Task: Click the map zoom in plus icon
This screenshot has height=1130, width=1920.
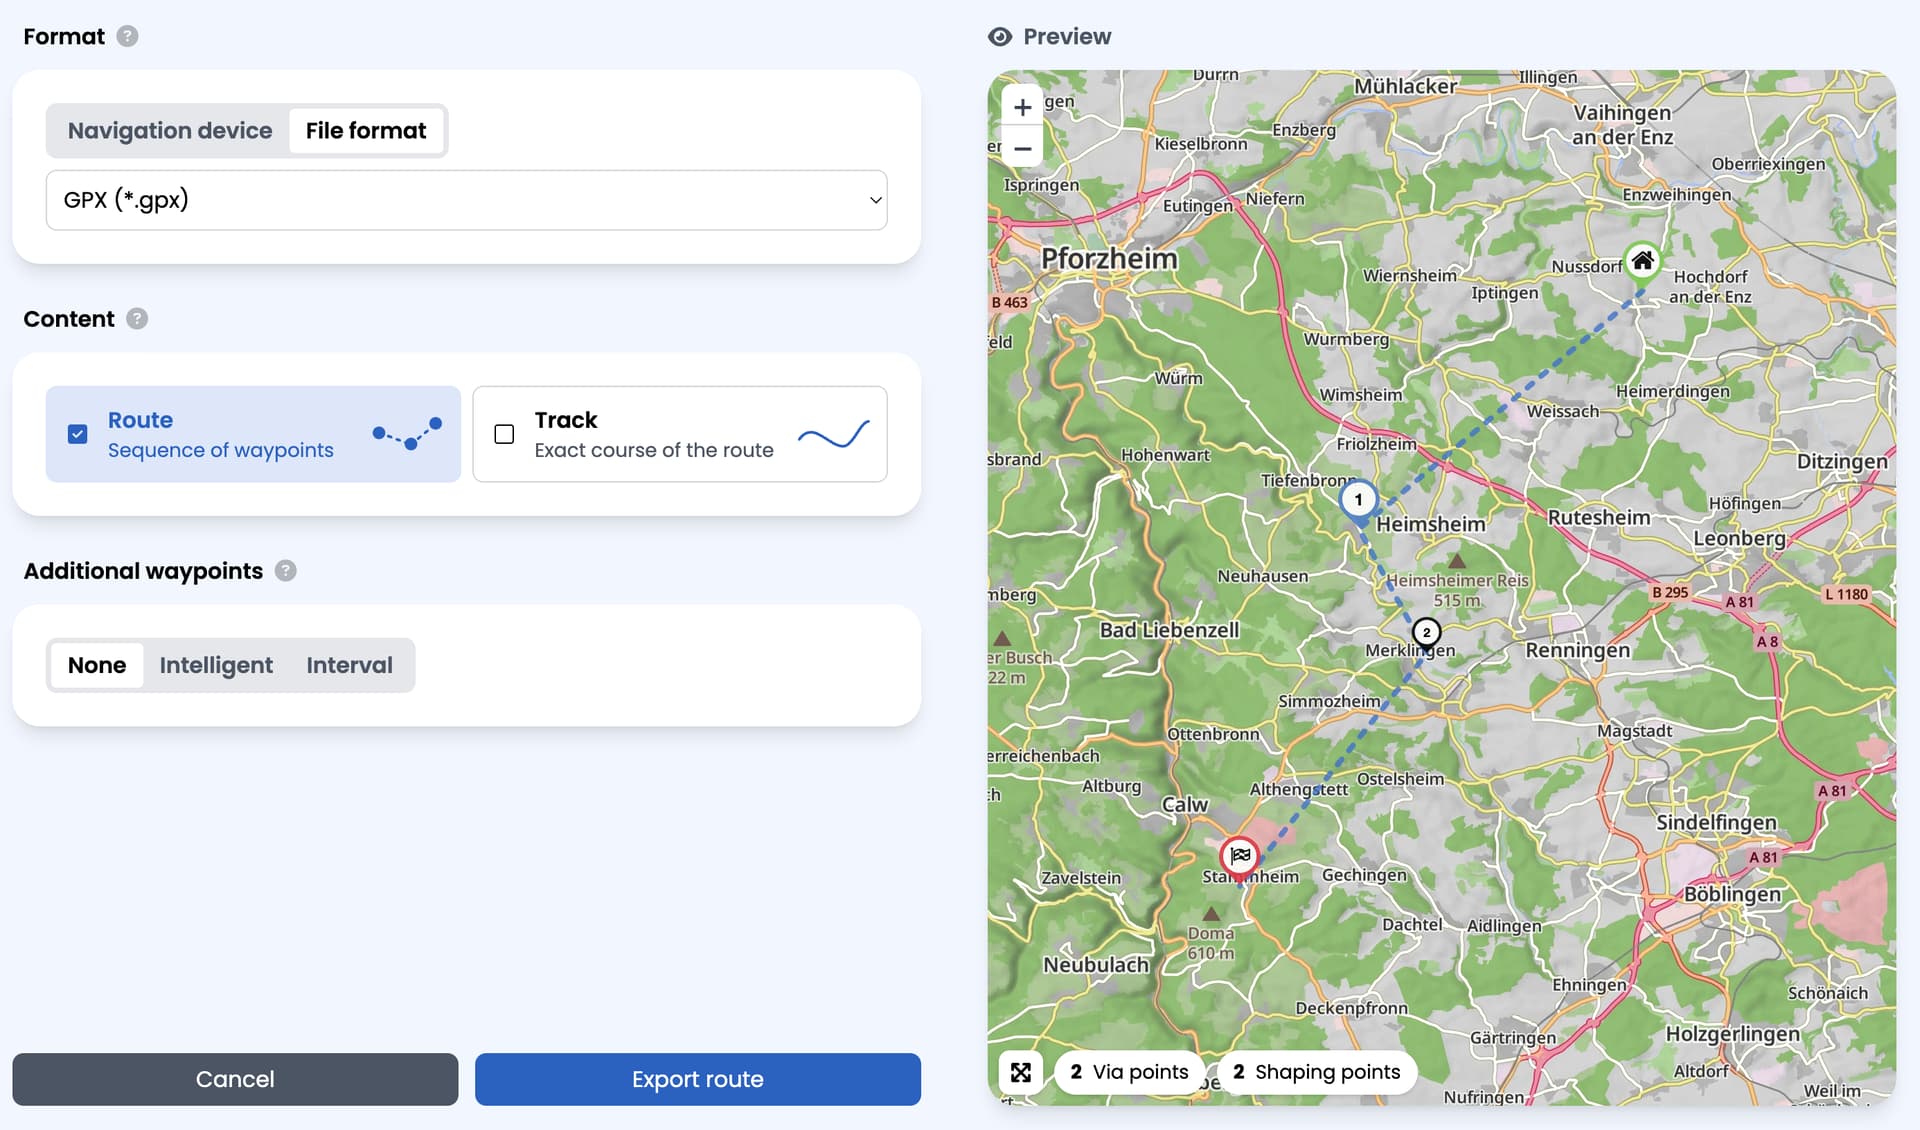Action: pyautogui.click(x=1022, y=107)
